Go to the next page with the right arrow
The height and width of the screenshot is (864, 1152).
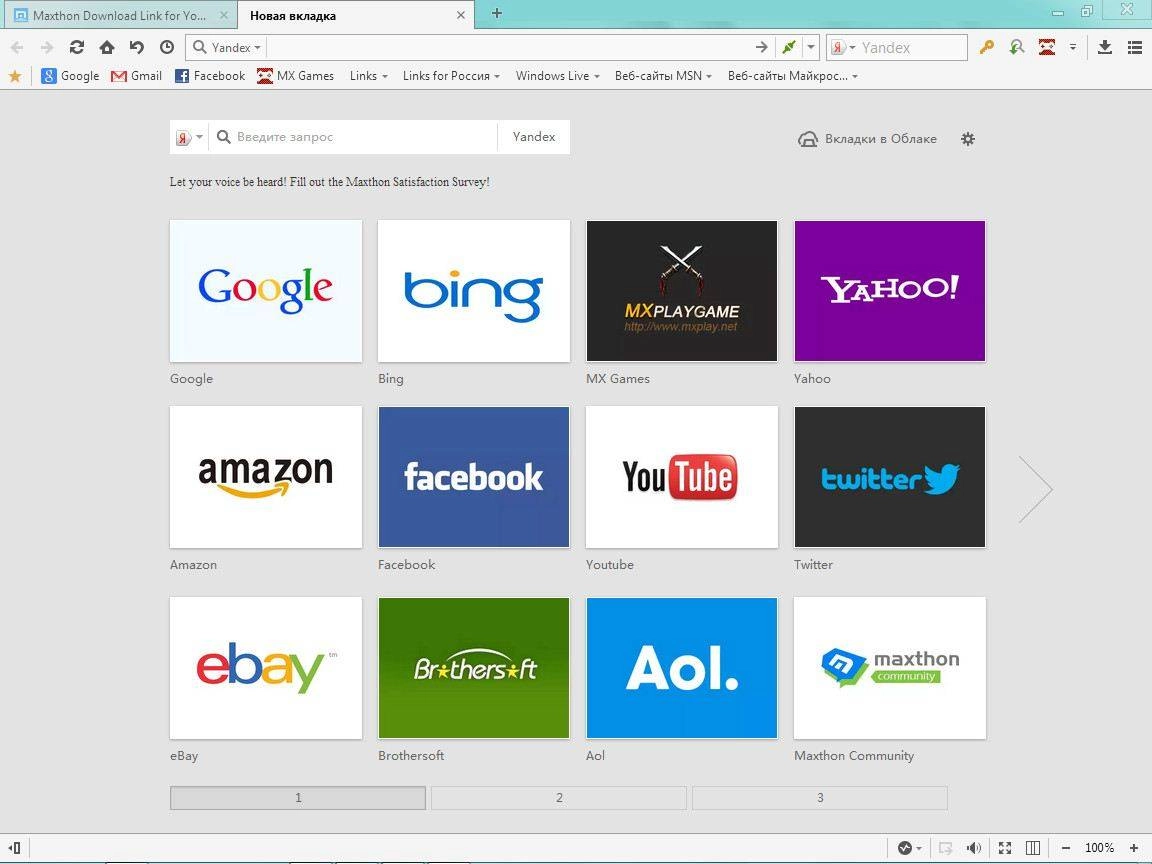1035,489
